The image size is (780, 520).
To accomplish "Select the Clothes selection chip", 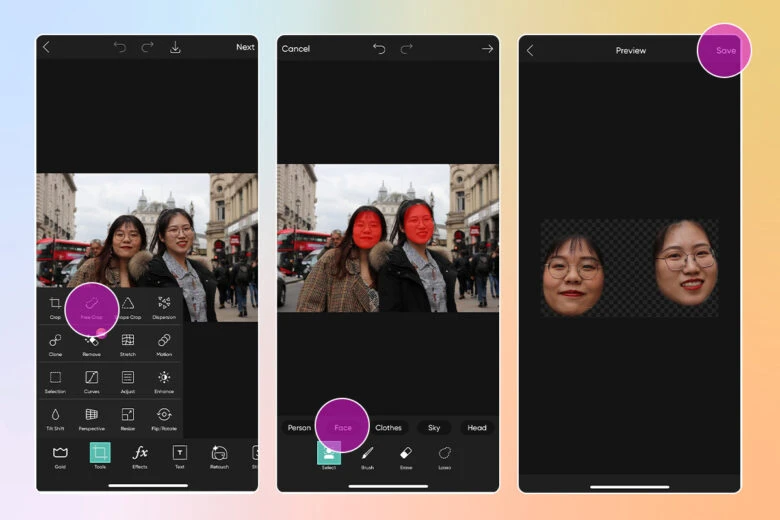I will pyautogui.click(x=388, y=428).
